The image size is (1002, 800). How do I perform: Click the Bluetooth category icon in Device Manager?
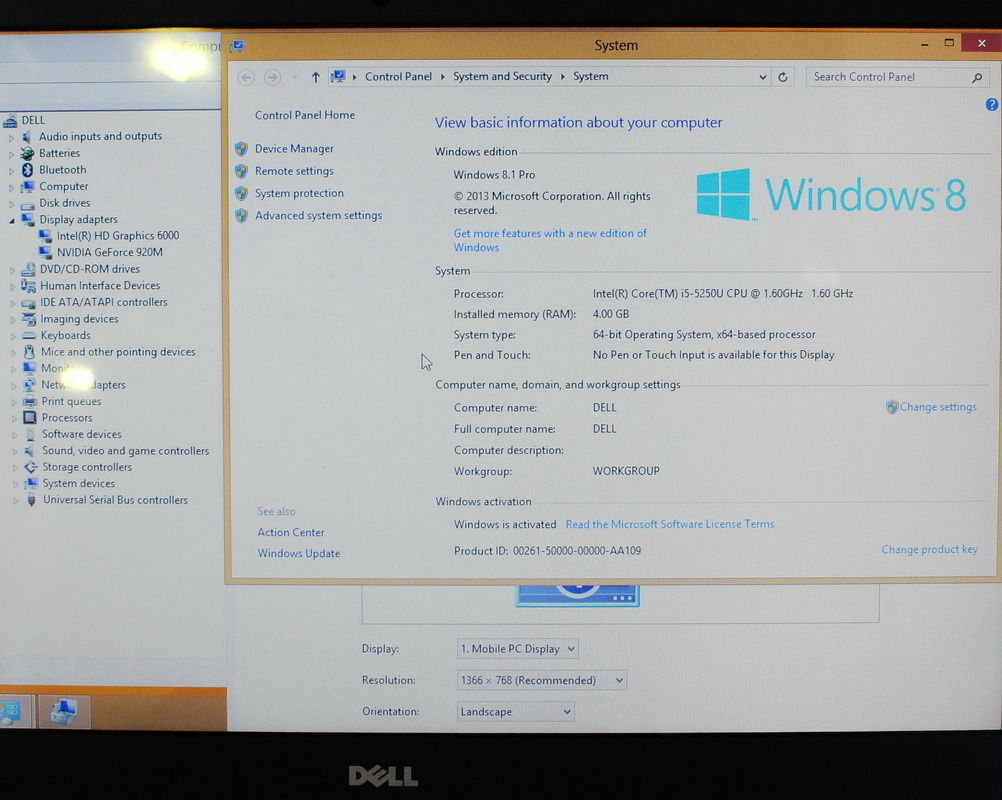click(27, 170)
